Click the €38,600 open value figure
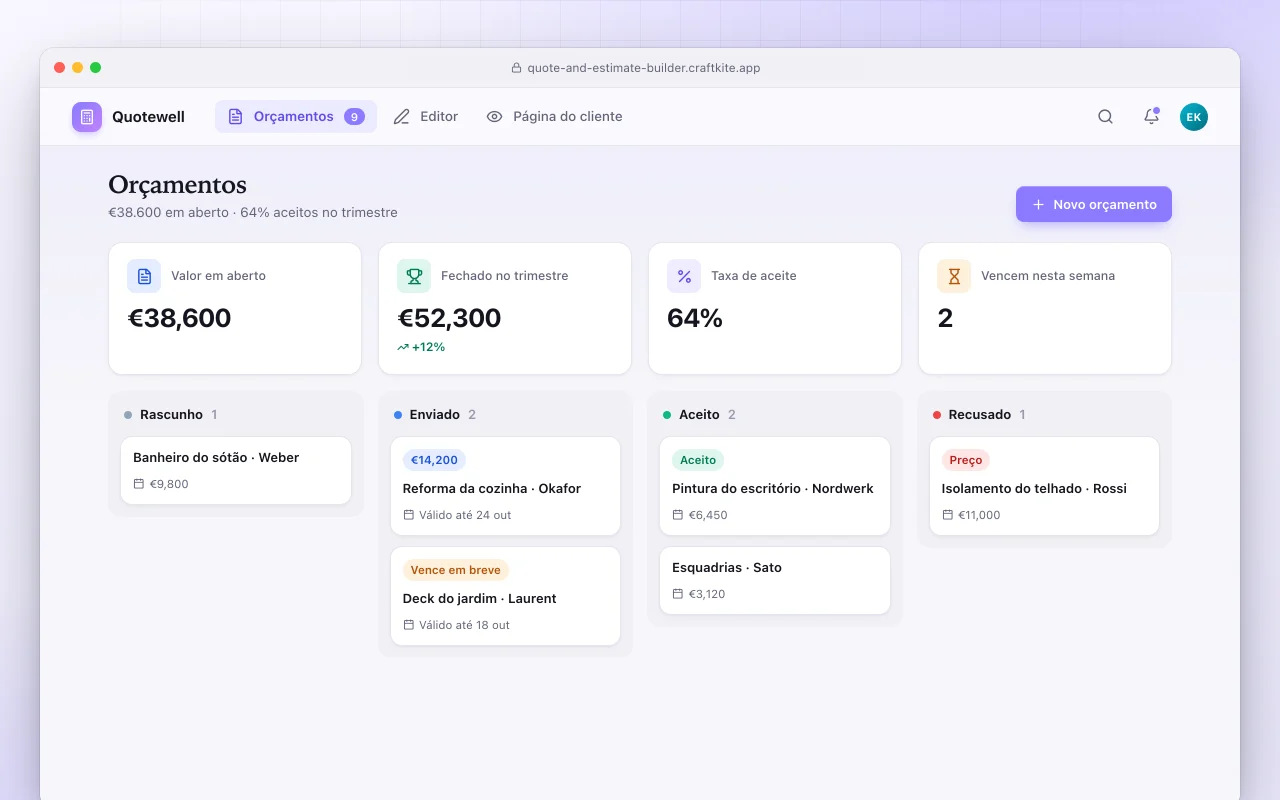 [x=179, y=318]
